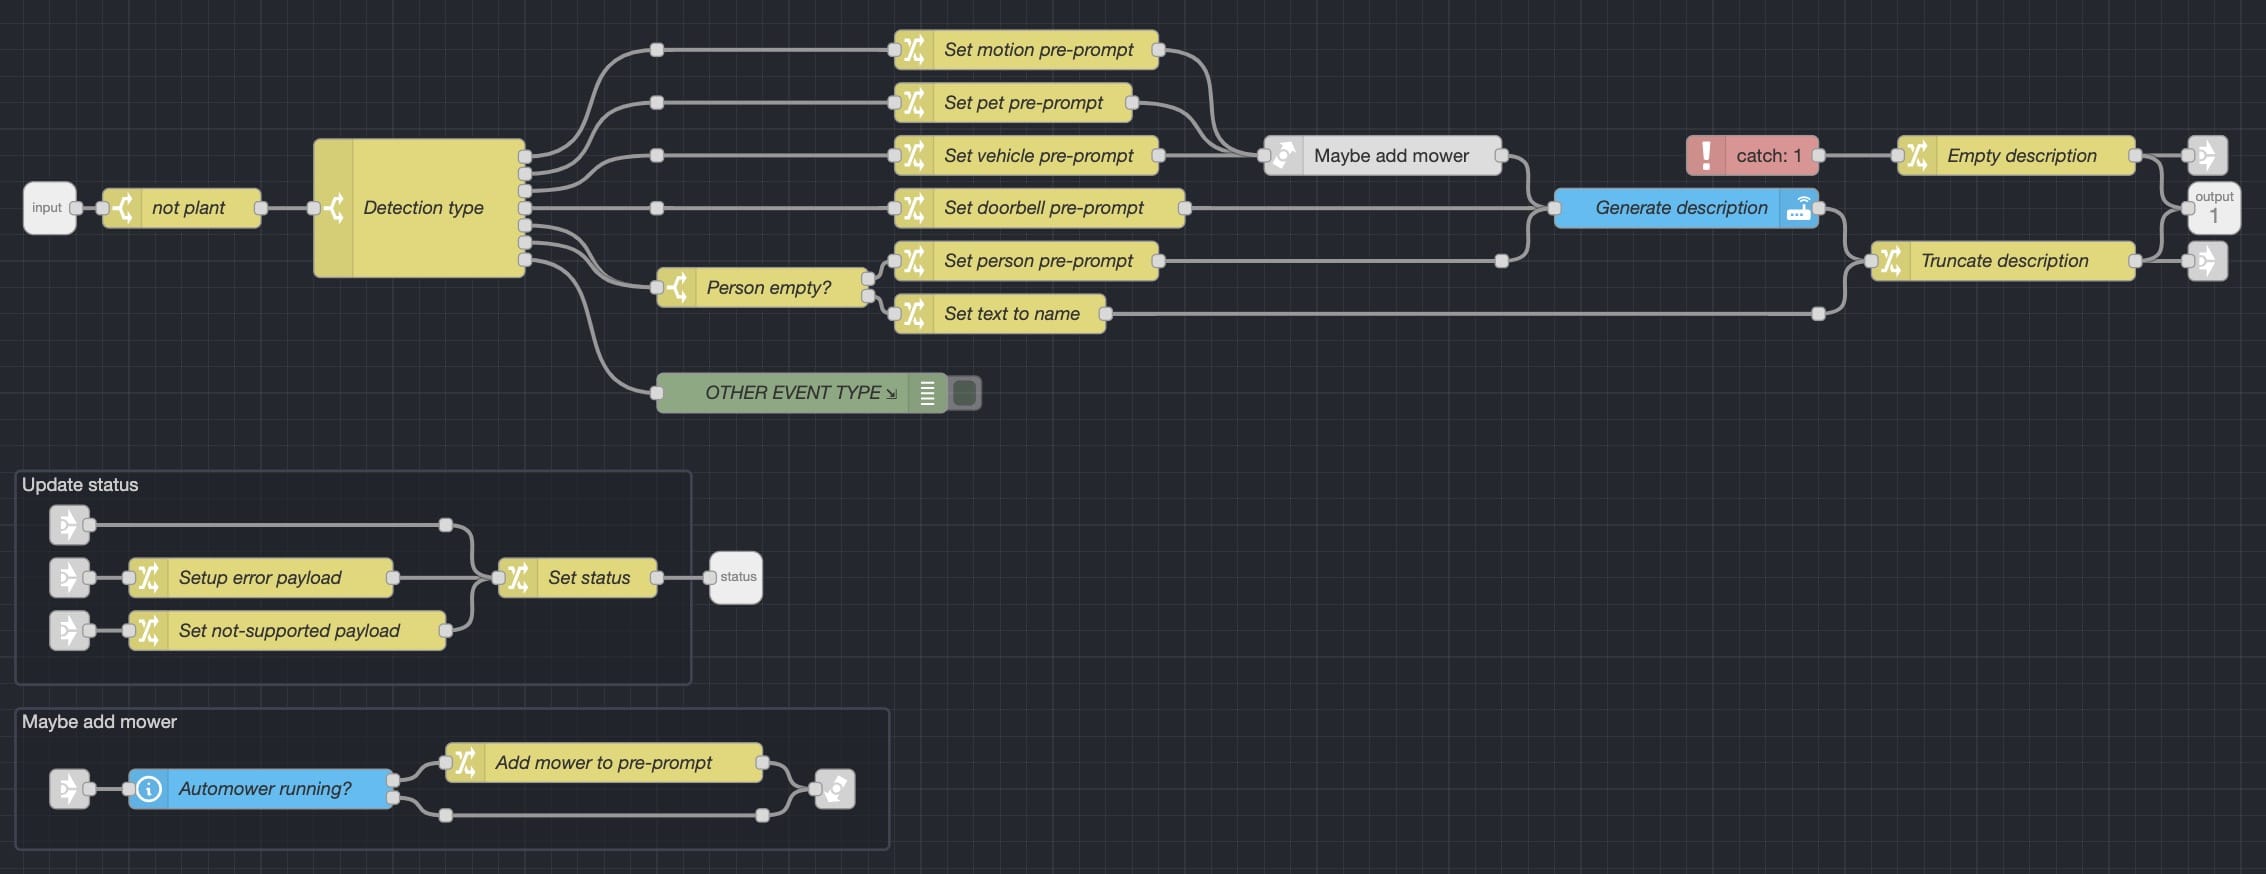Select the 'Person empty?' node label
Image resolution: width=2266 pixels, height=874 pixels.
769,288
